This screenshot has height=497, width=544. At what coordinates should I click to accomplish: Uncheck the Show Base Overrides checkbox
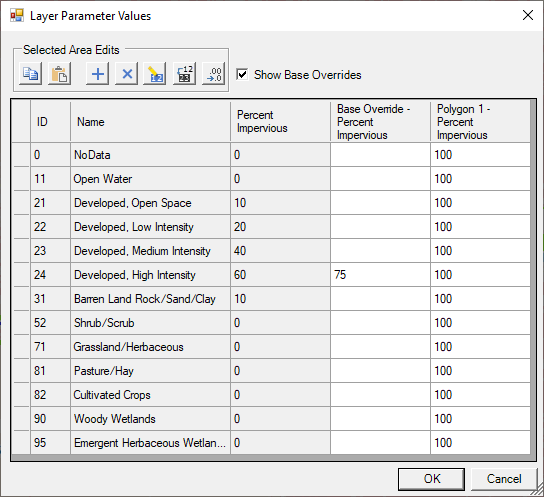[x=242, y=75]
